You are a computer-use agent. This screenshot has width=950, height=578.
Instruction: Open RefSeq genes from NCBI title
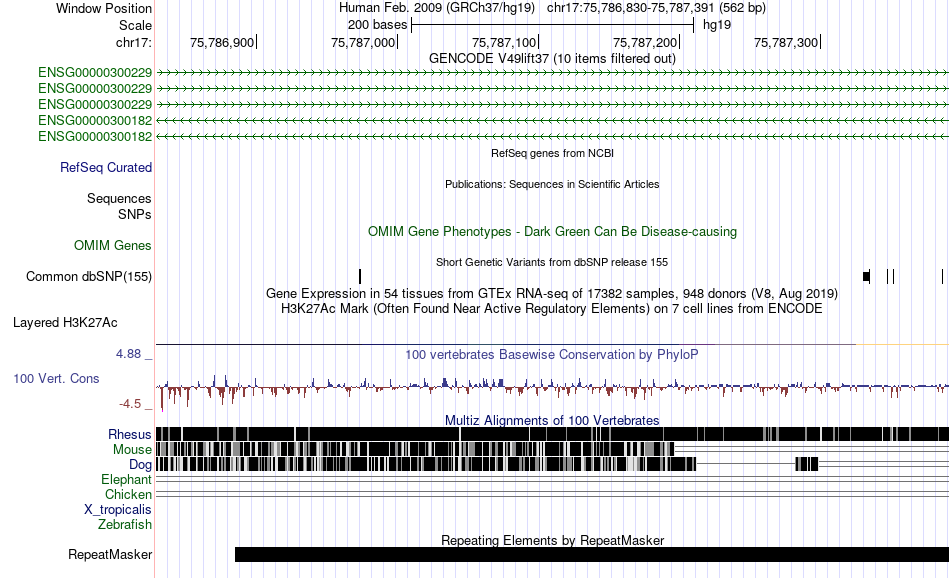552,153
